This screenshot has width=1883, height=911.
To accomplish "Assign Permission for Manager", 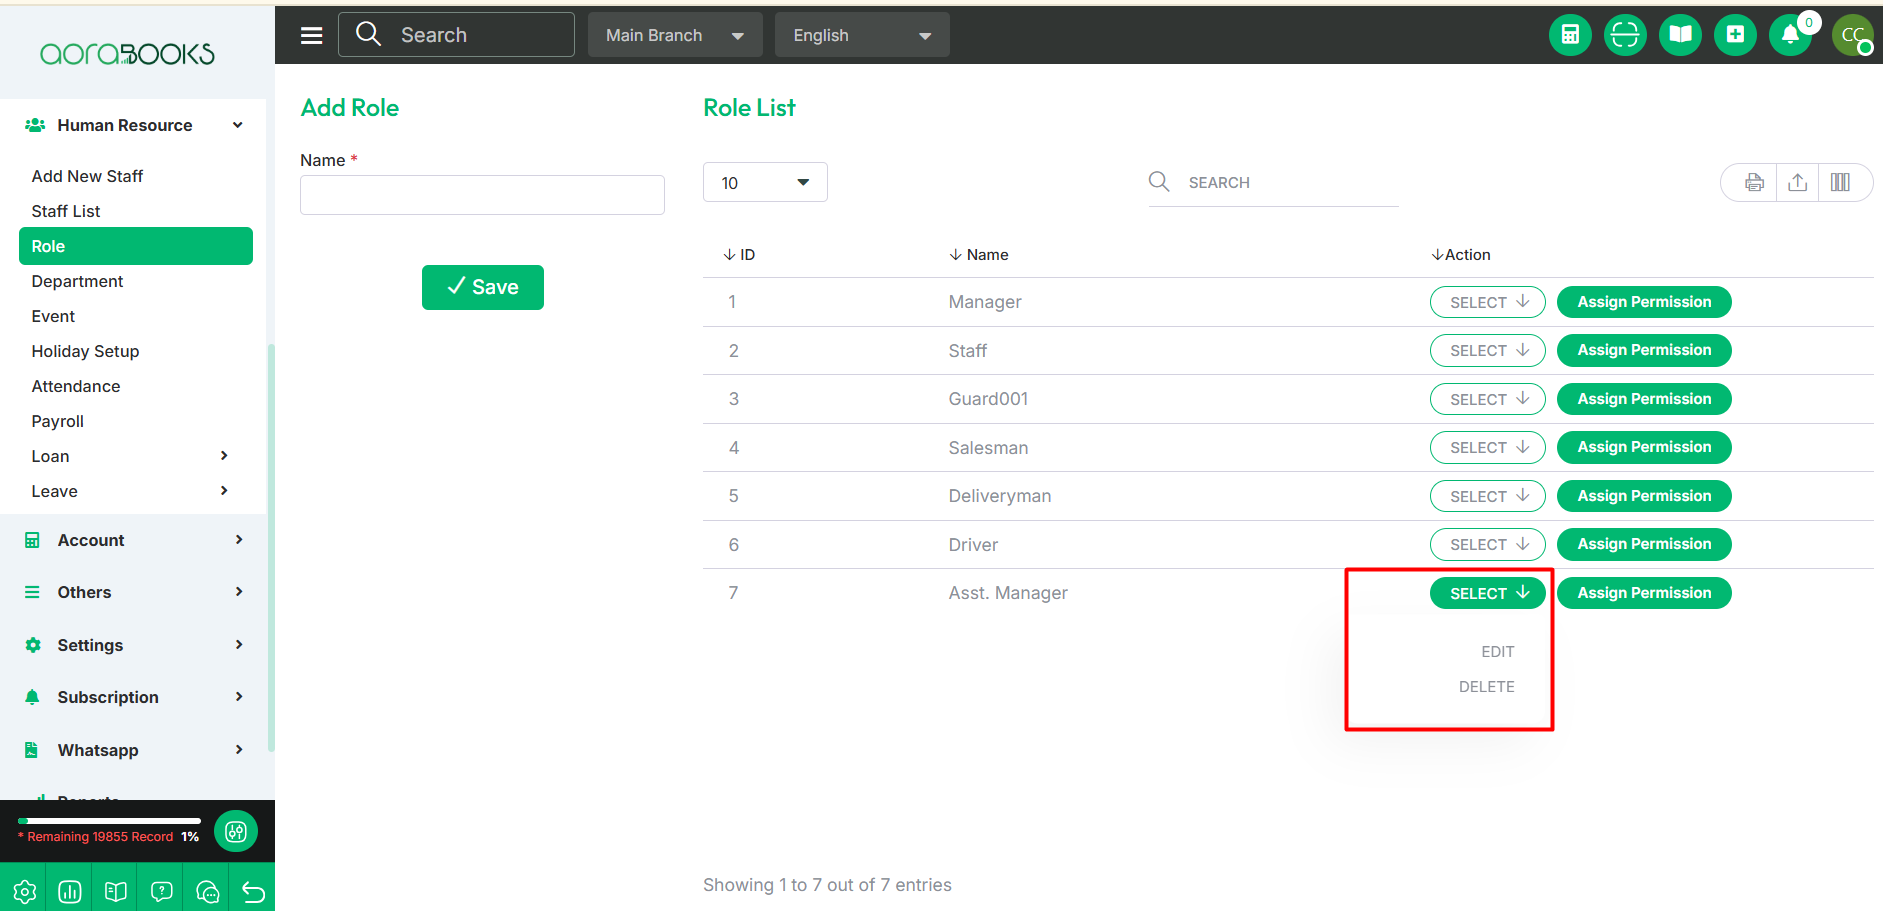I will [1644, 302].
